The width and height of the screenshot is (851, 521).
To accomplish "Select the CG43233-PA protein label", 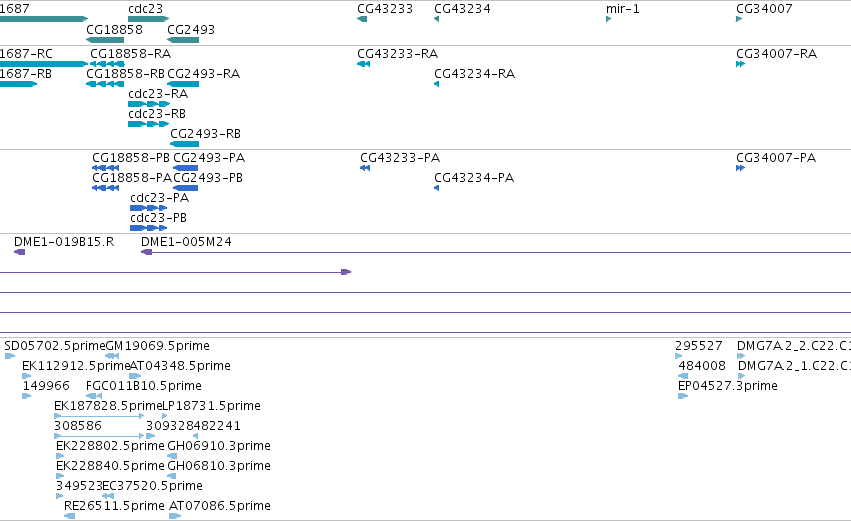I will (400, 158).
